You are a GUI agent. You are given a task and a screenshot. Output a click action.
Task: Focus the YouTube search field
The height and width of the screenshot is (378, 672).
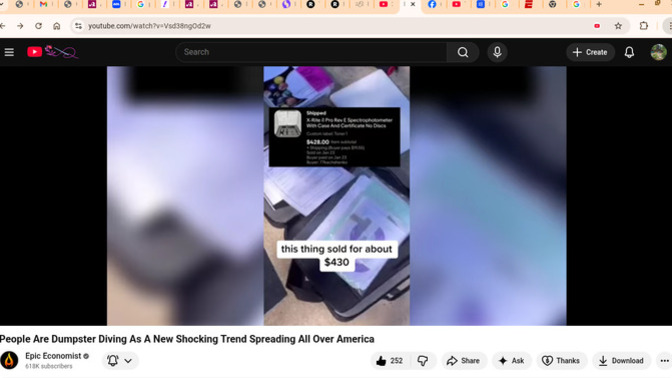pyautogui.click(x=312, y=52)
